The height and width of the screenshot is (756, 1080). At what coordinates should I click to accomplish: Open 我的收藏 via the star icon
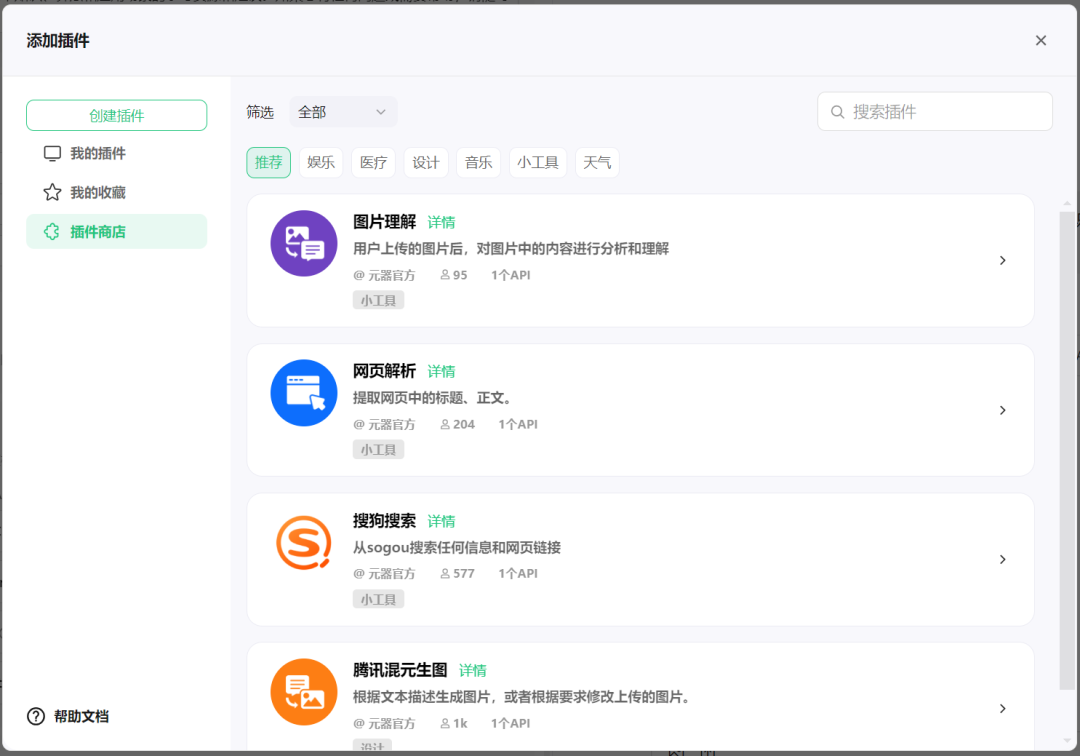pyautogui.click(x=52, y=192)
